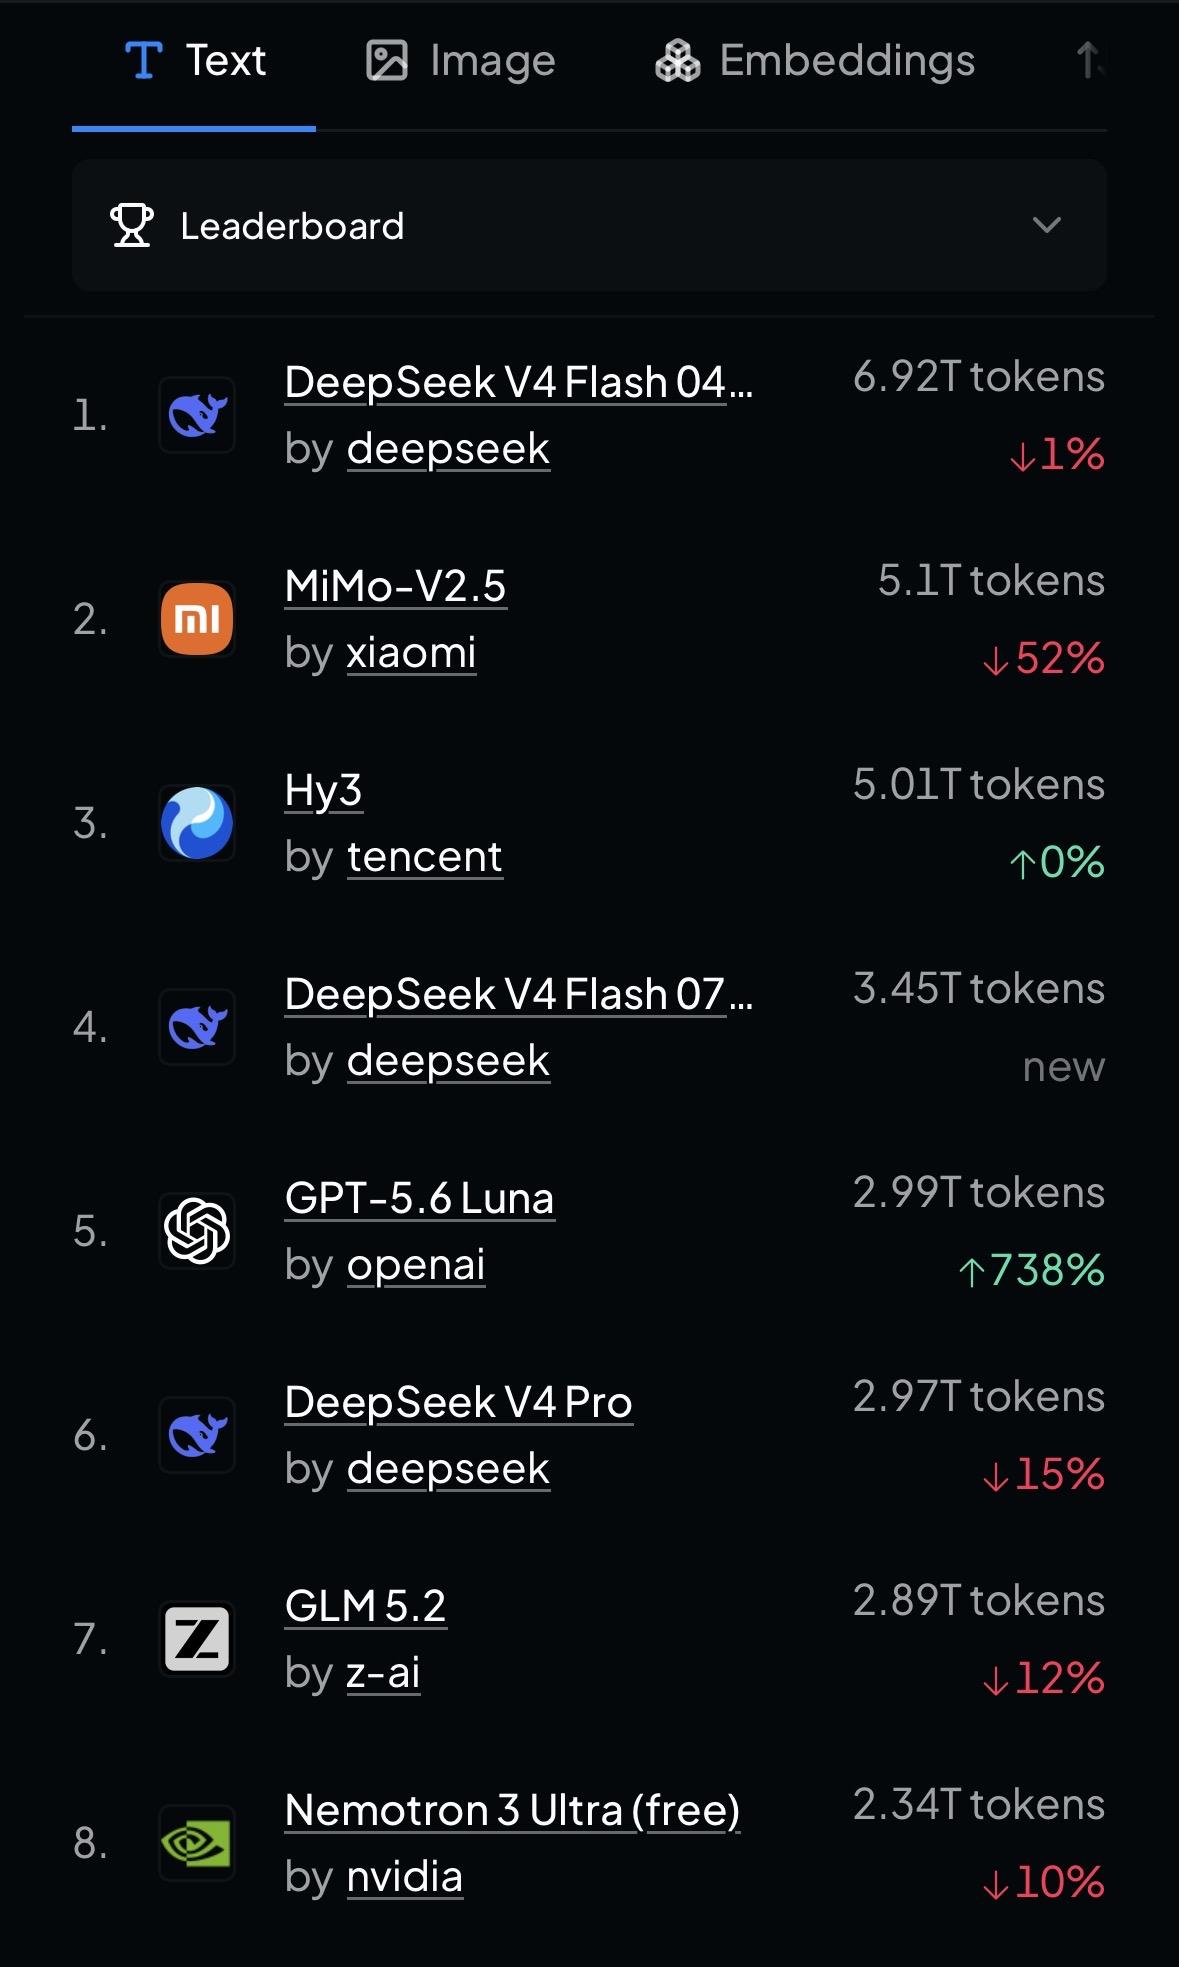Screen dimensions: 1179x1967
Task: Click the NVIDIA logo icon
Action: tap(197, 1843)
